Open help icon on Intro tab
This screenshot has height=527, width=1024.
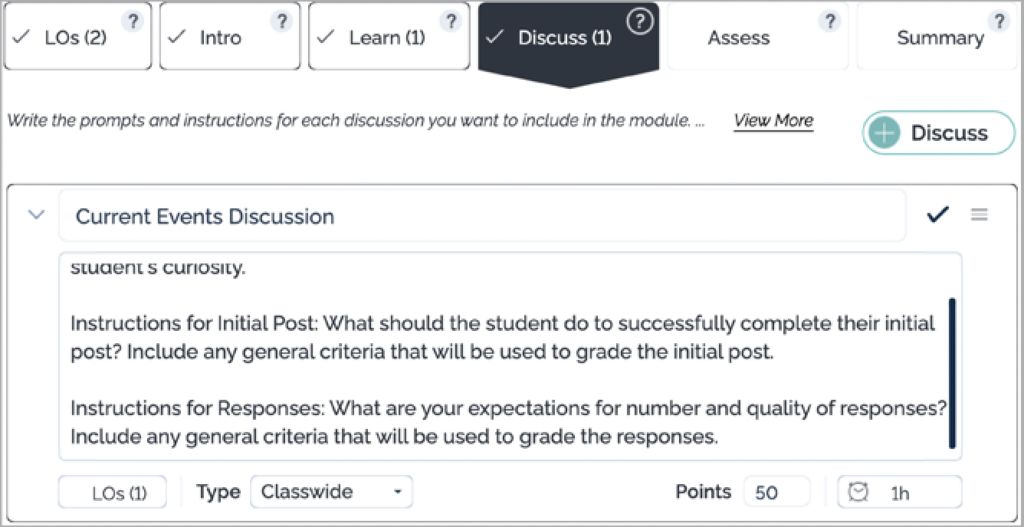coord(281,22)
